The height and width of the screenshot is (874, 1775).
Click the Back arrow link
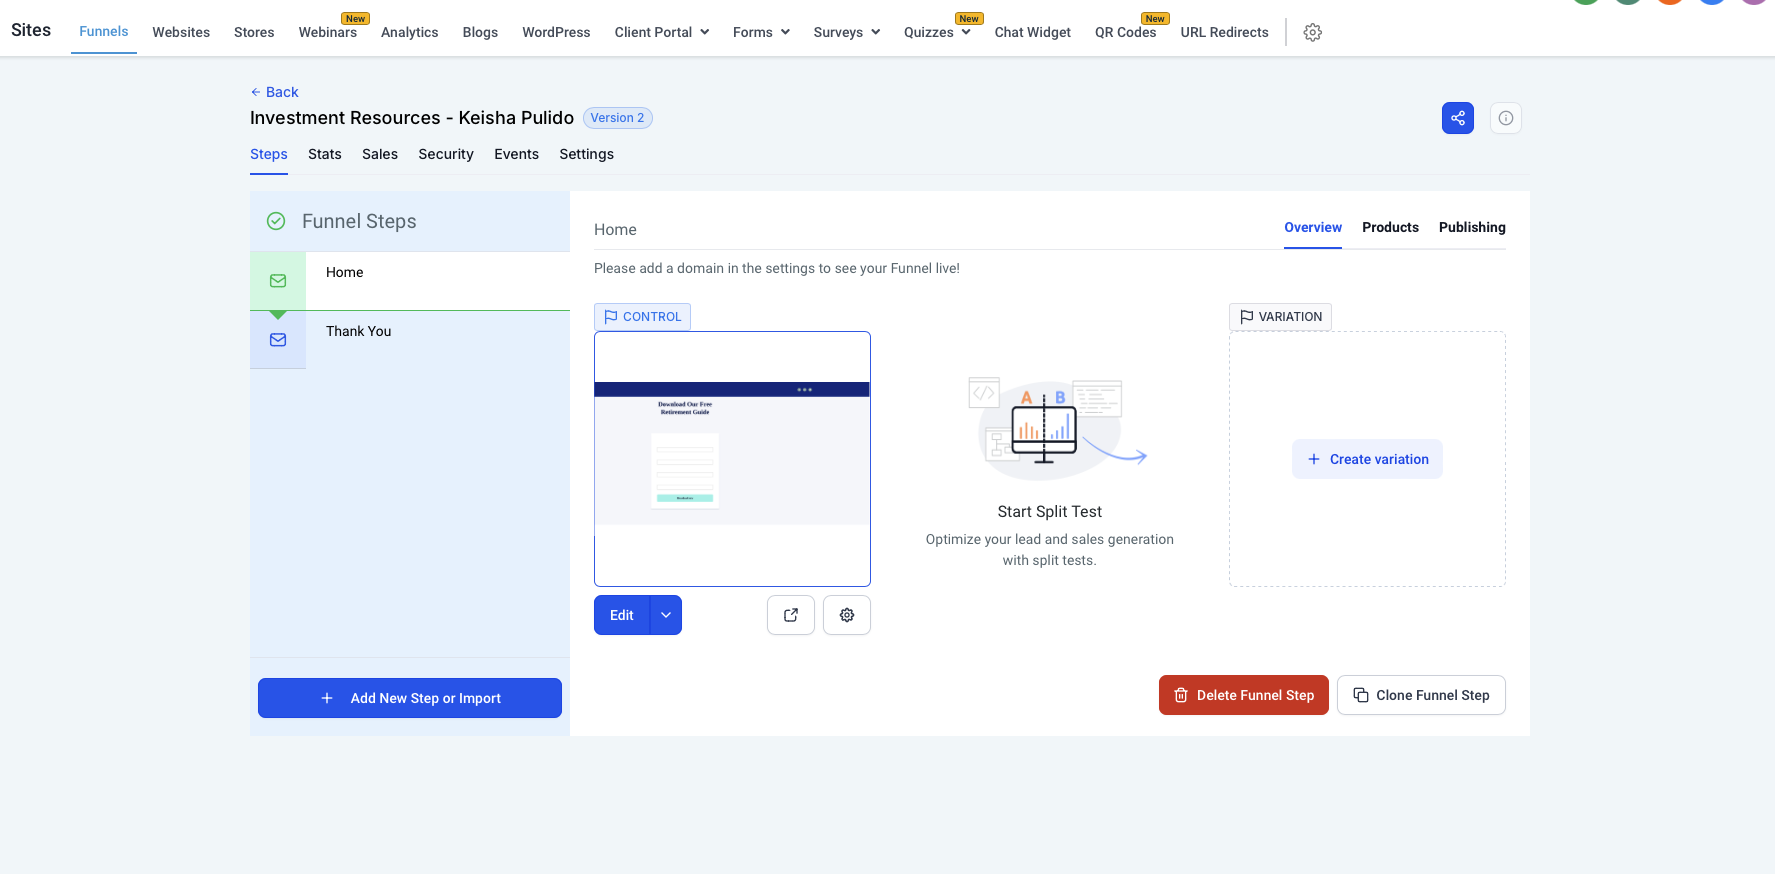coord(274,92)
